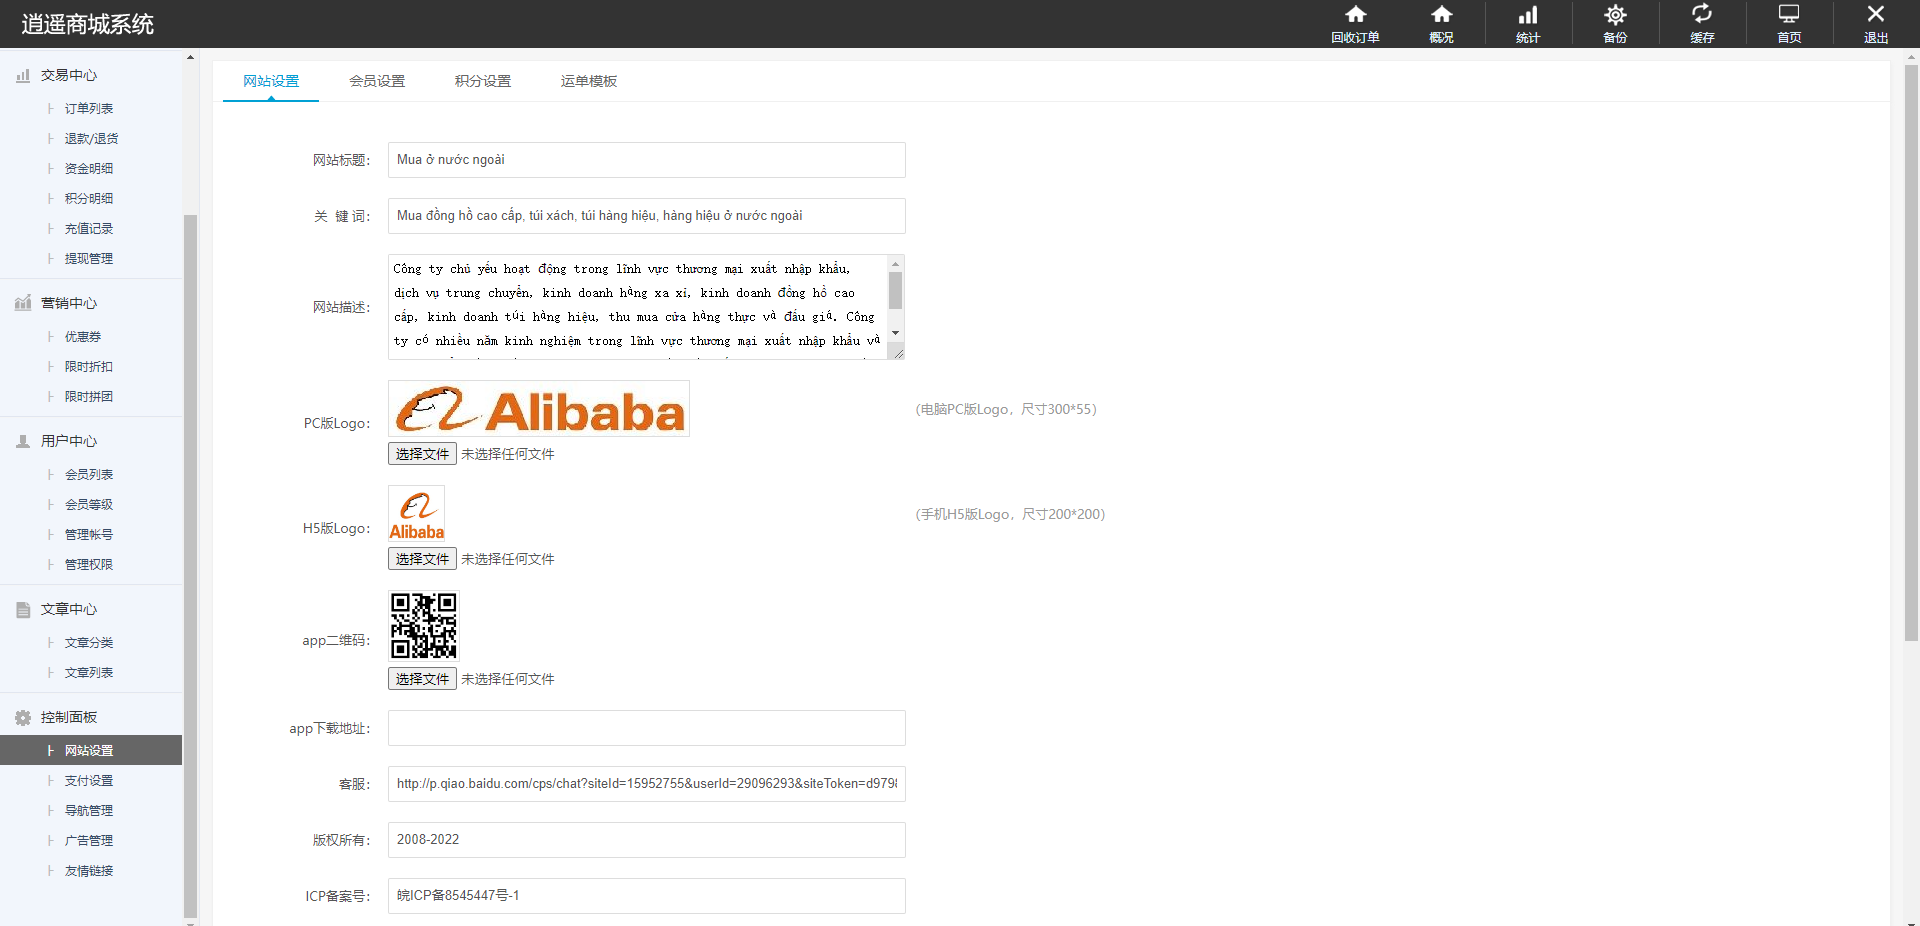The image size is (1920, 926).
Task: Click the ICP备案号 input field
Action: [647, 896]
